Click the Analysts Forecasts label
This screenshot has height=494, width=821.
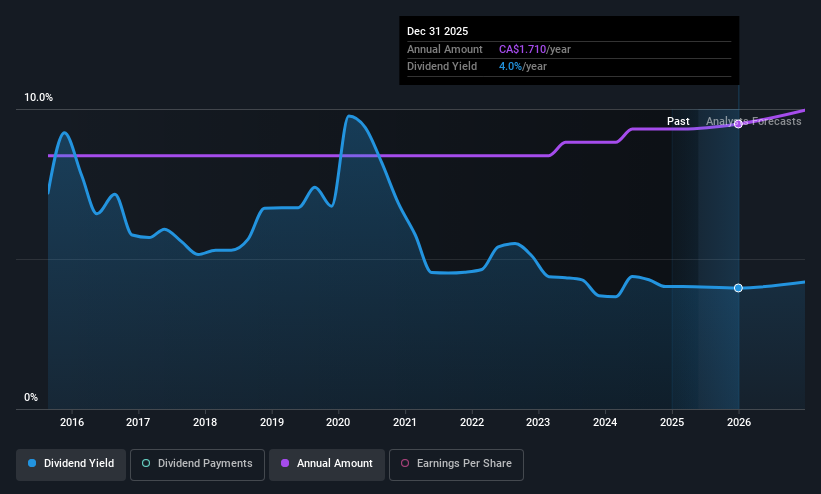753,121
